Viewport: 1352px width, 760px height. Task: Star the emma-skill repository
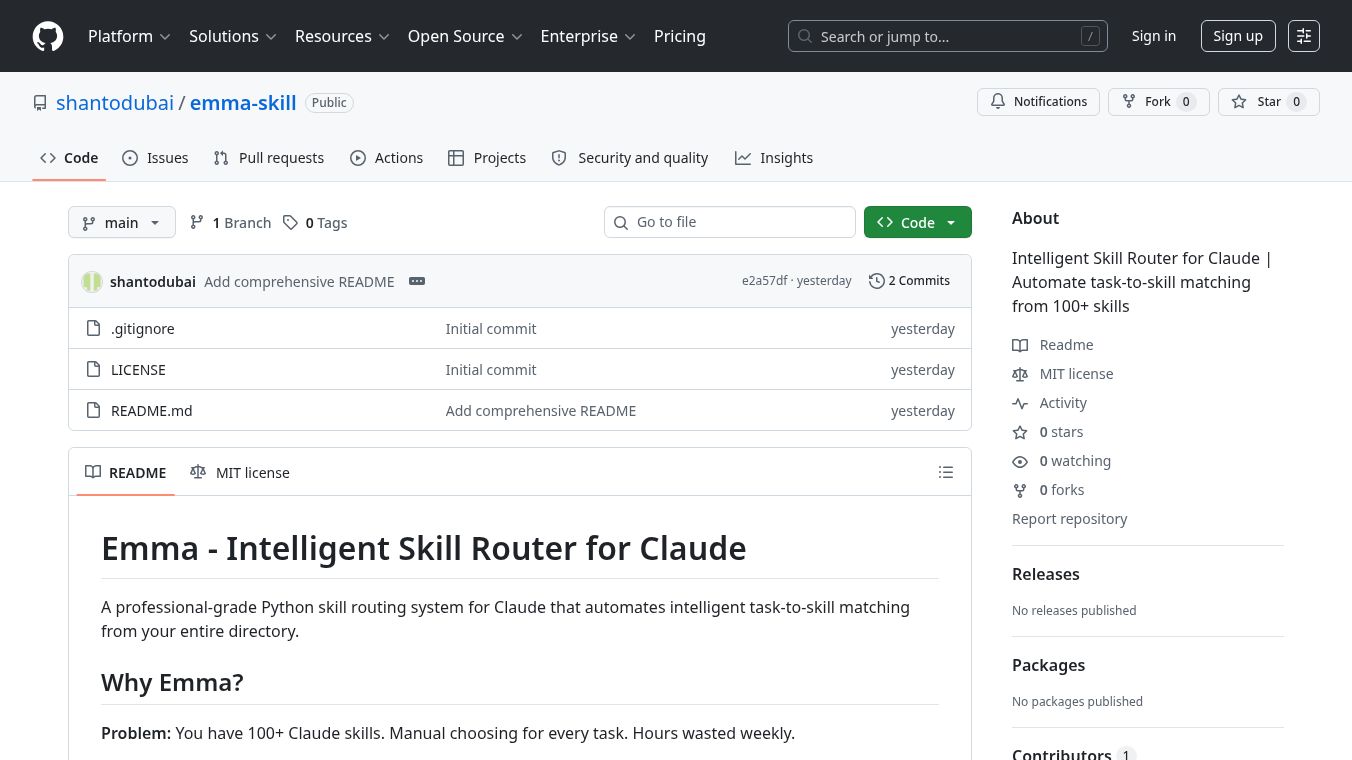(1269, 102)
